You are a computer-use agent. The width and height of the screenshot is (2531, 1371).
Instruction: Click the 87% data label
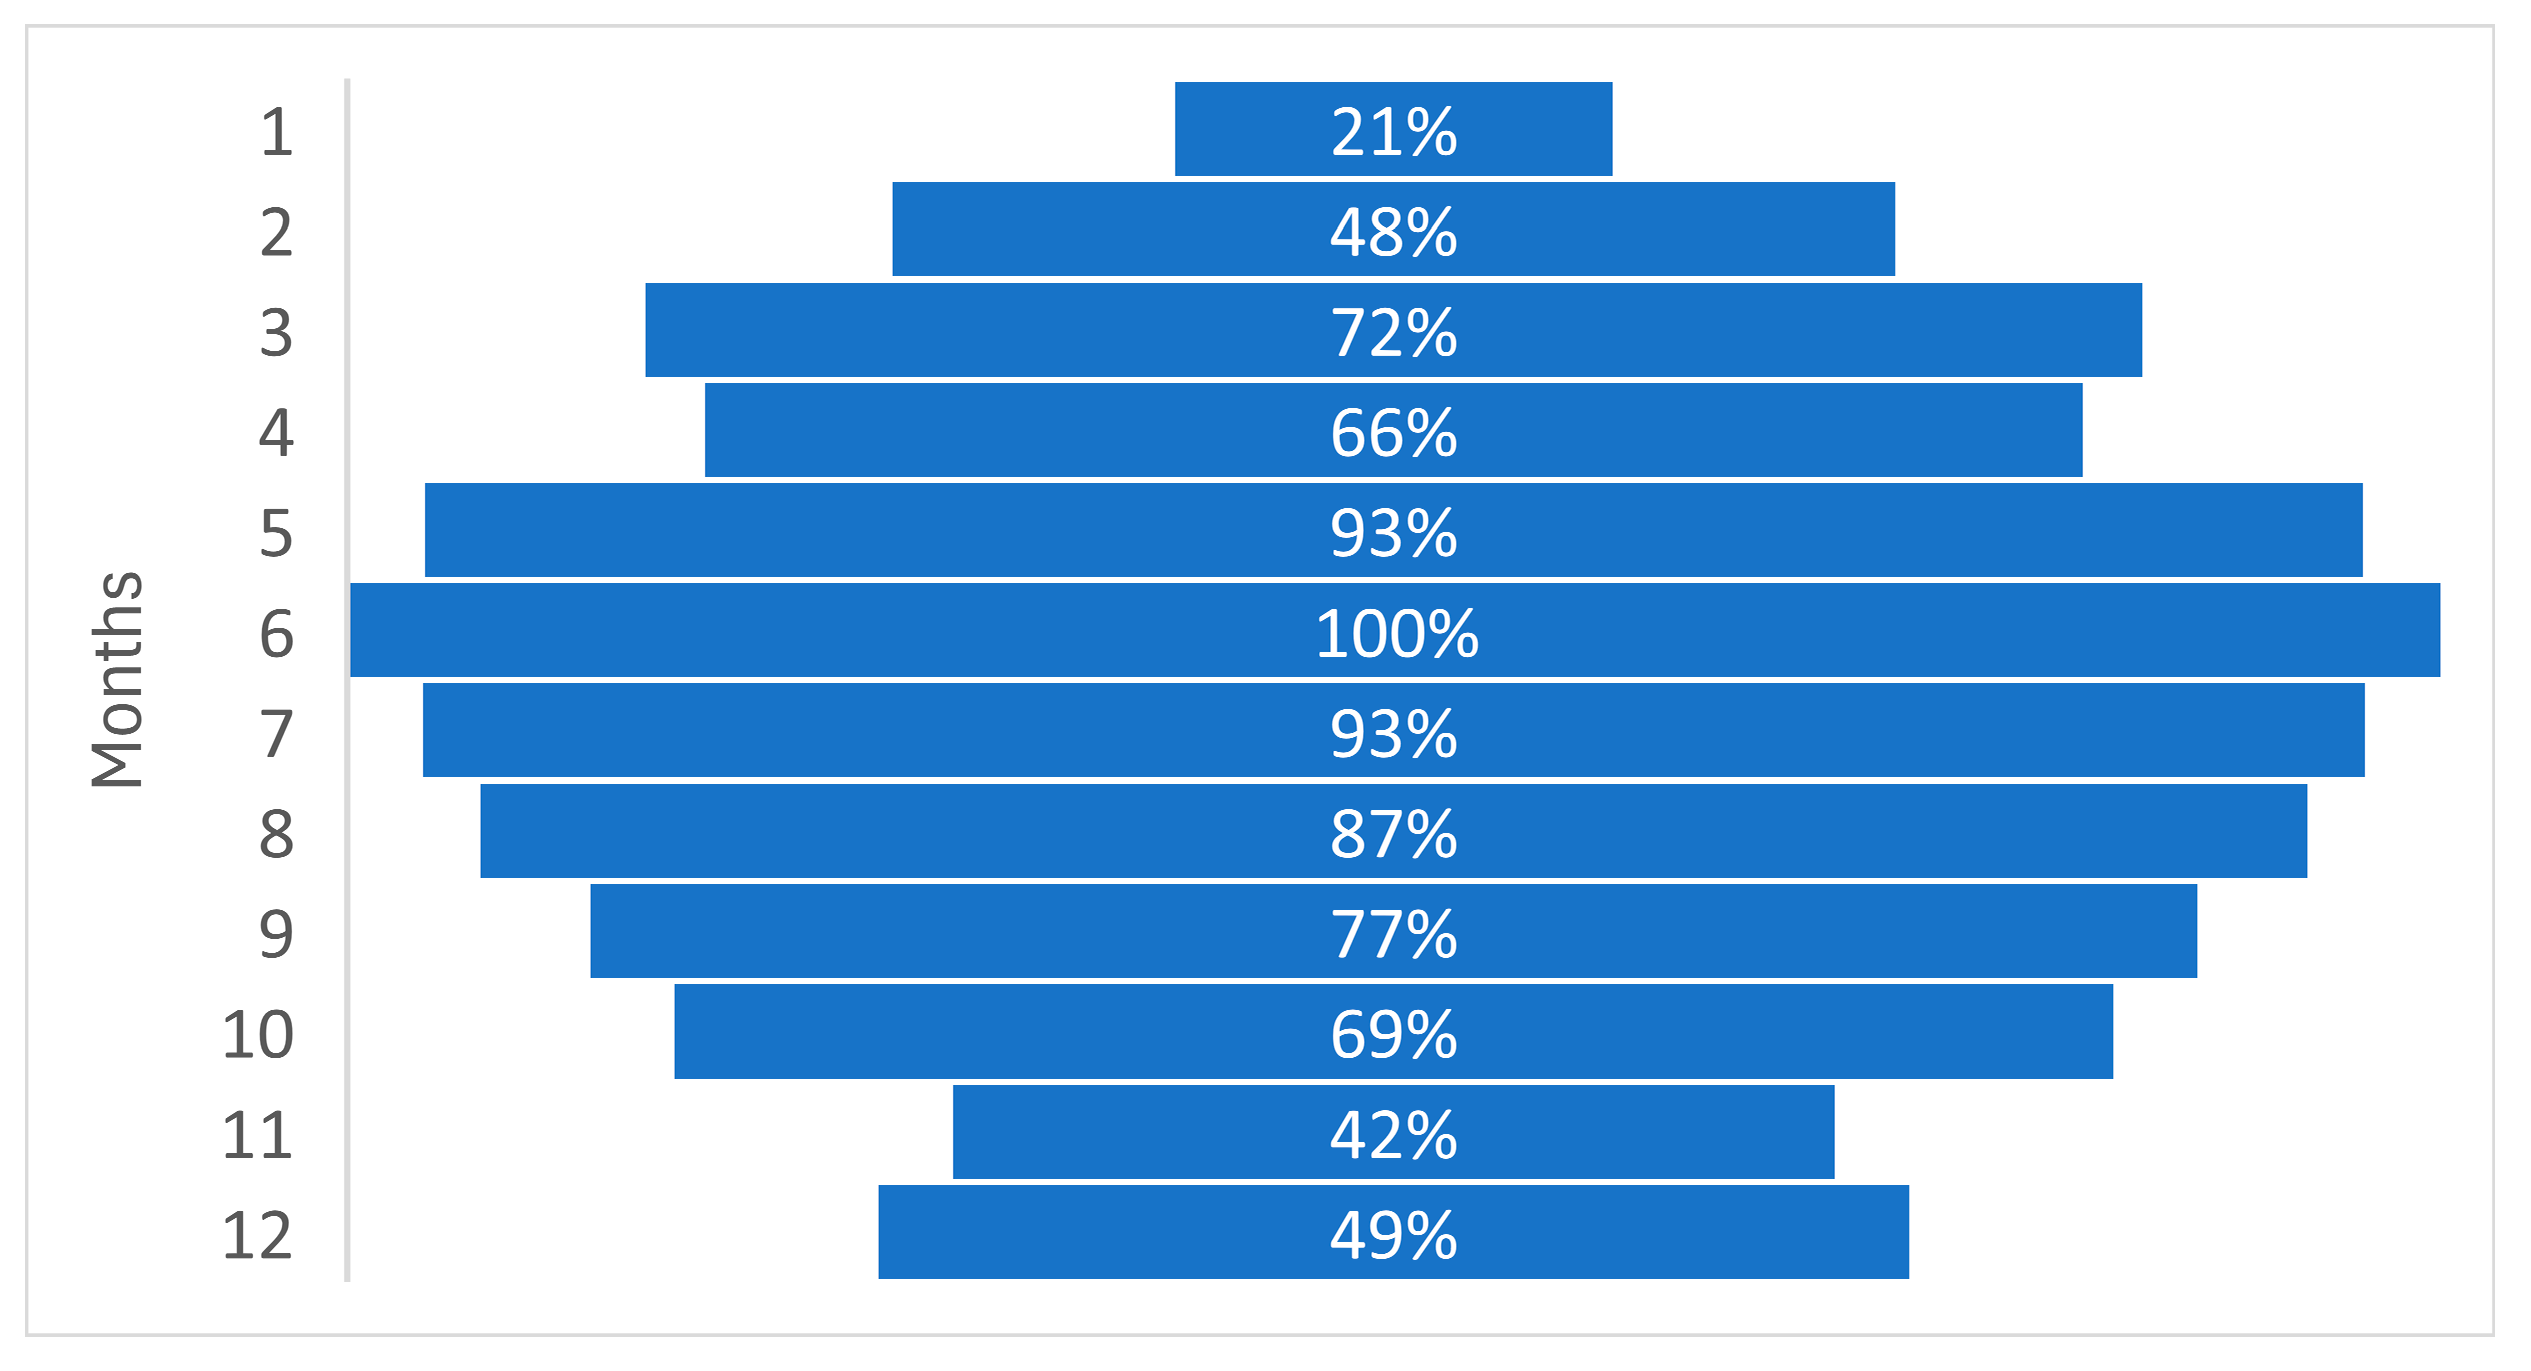pyautogui.click(x=1393, y=834)
